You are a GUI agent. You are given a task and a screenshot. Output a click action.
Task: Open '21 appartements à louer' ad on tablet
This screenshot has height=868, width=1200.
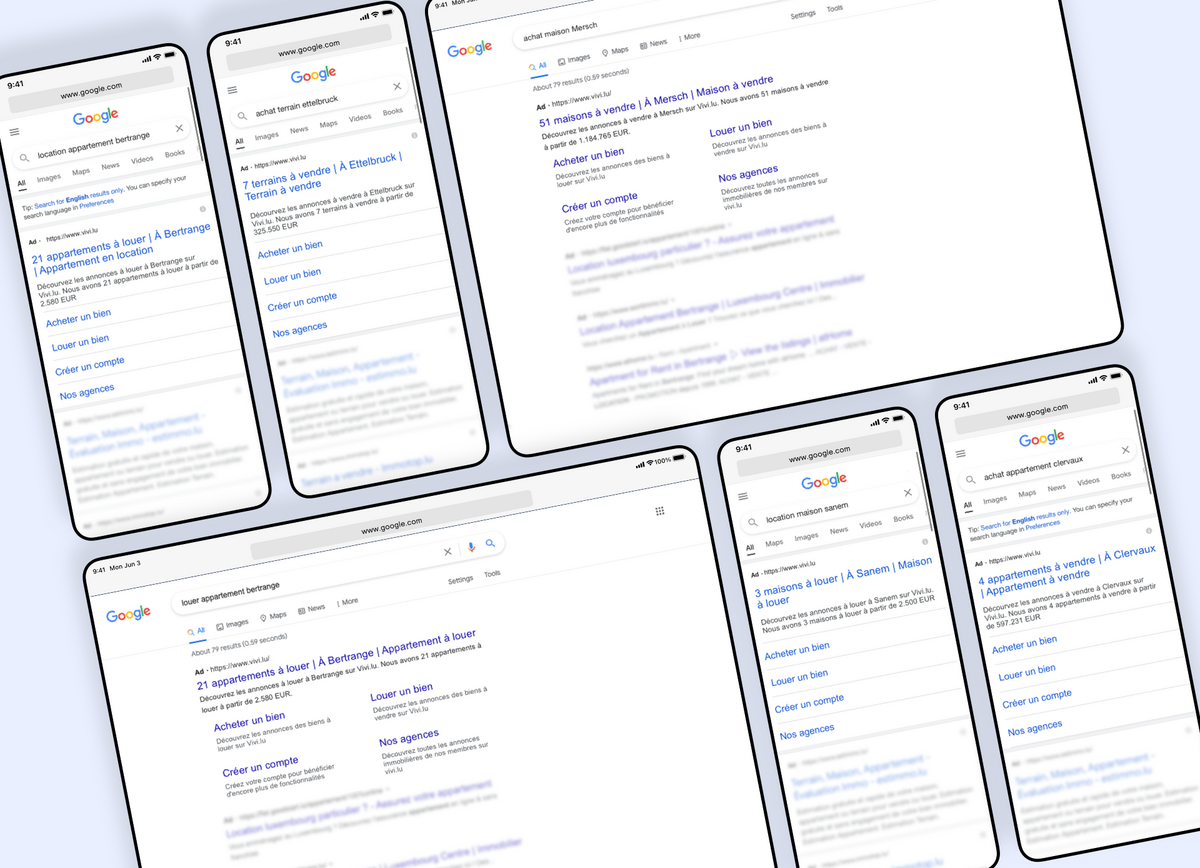click(337, 660)
